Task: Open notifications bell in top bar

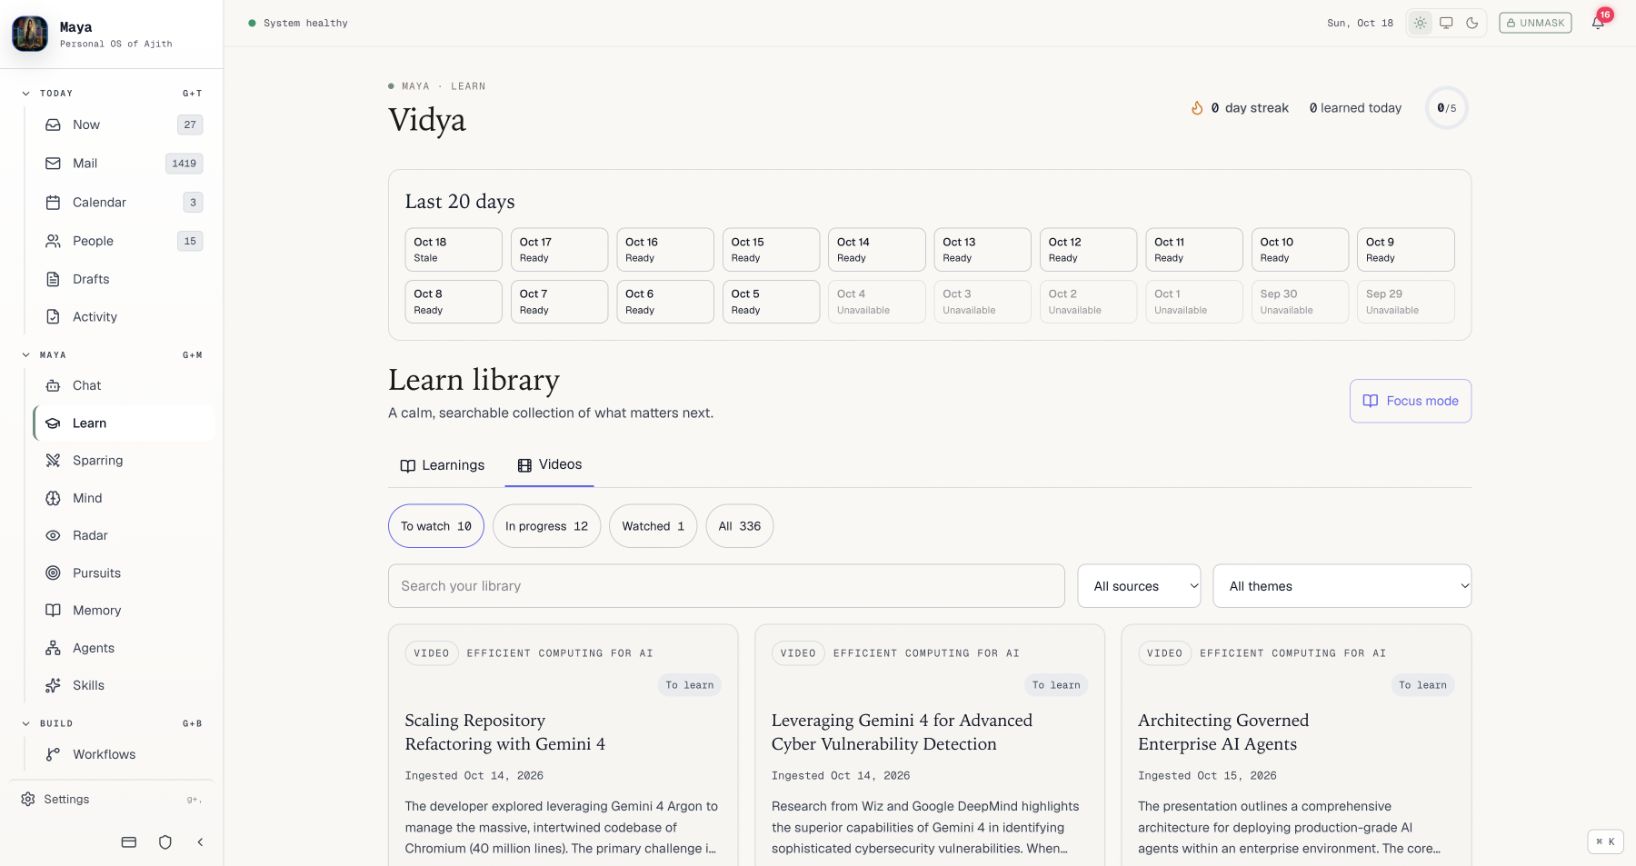Action: (x=1598, y=23)
